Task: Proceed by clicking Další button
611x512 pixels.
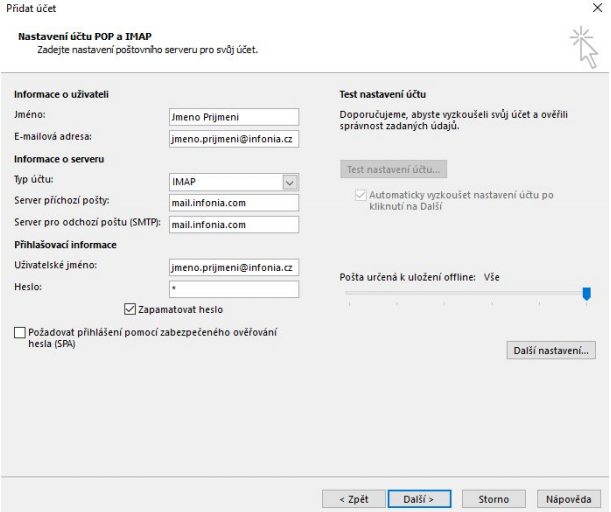Action: 417,499
